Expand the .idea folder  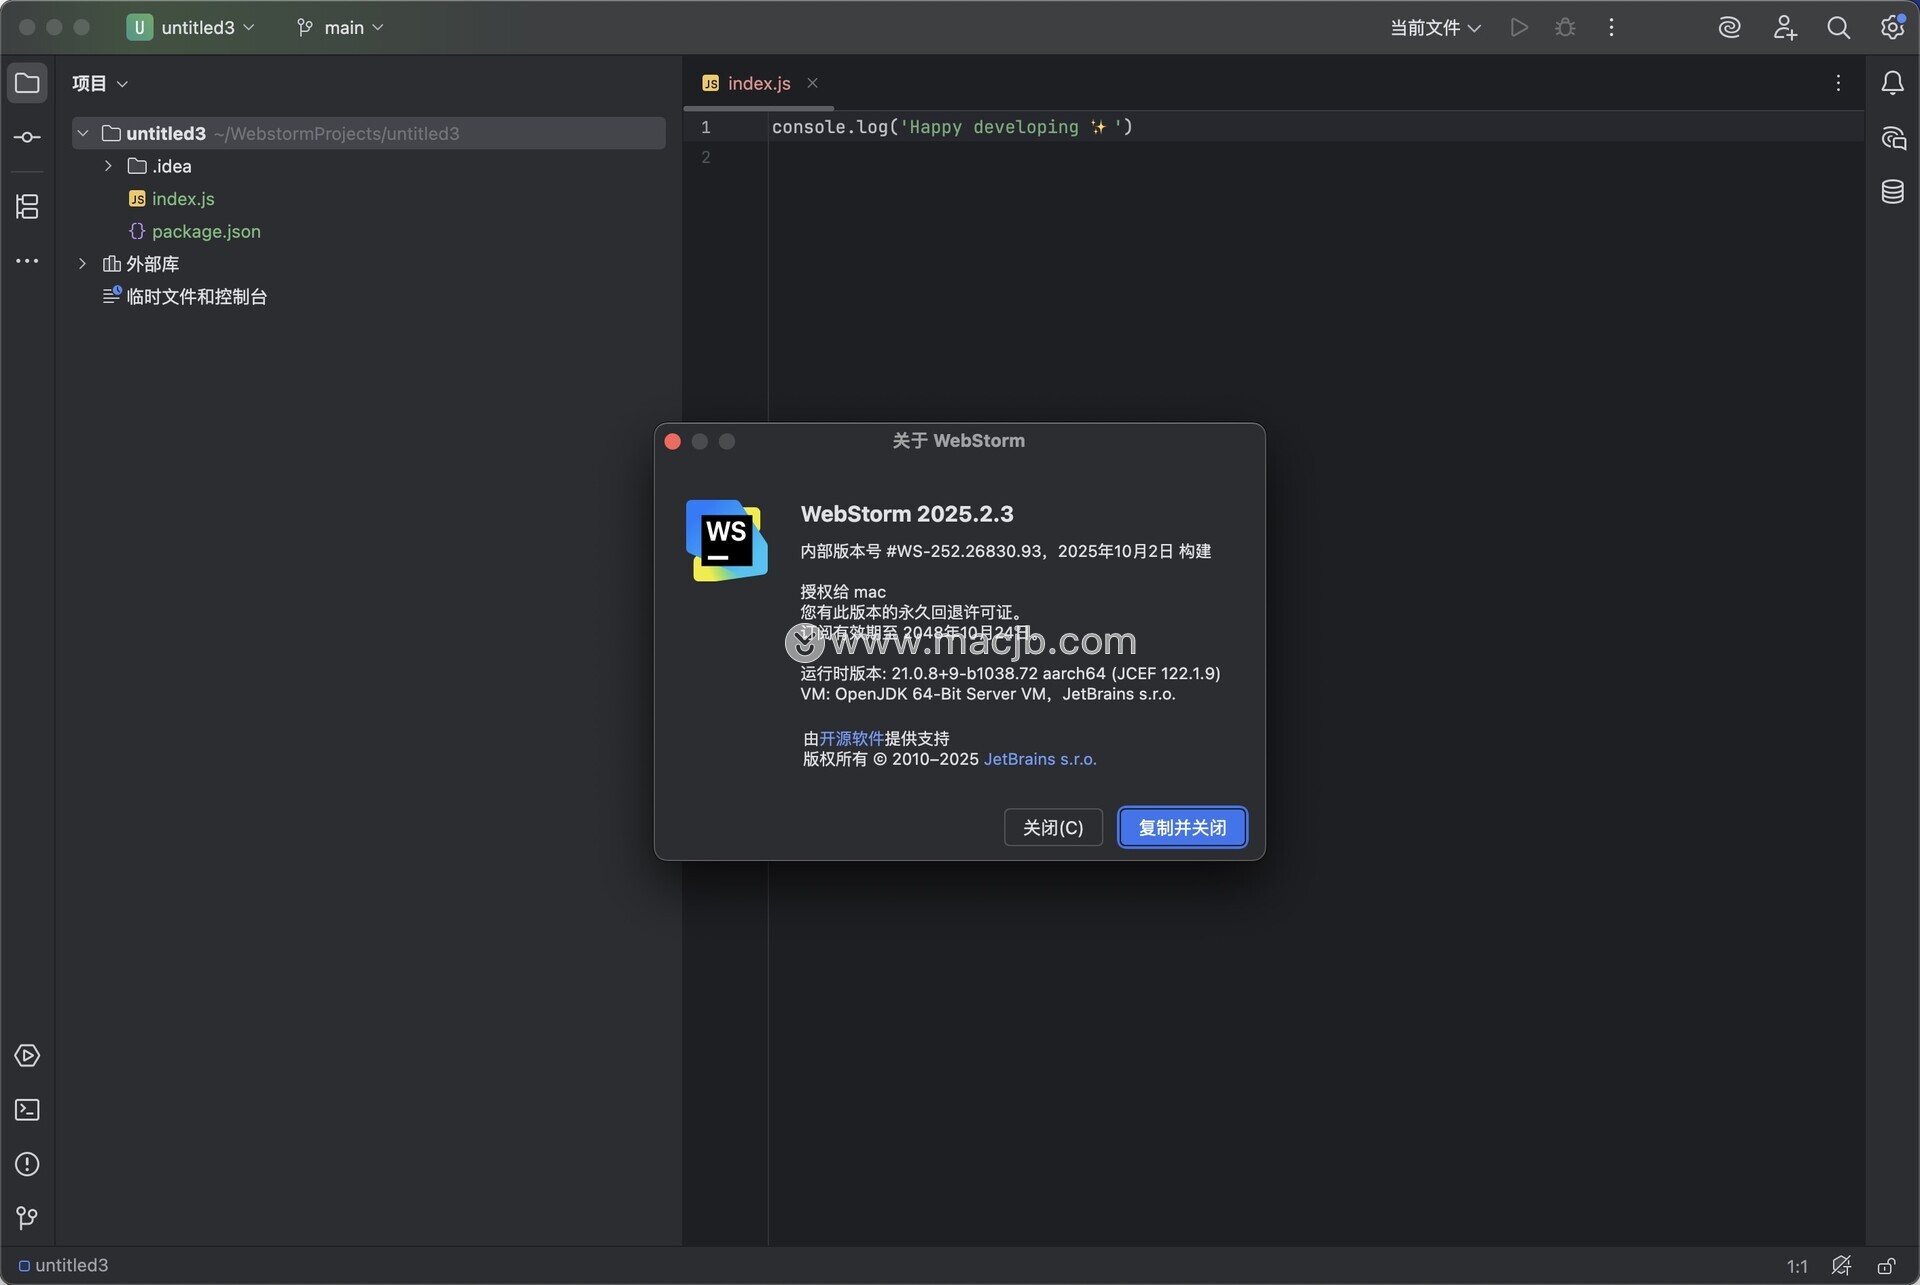click(108, 166)
